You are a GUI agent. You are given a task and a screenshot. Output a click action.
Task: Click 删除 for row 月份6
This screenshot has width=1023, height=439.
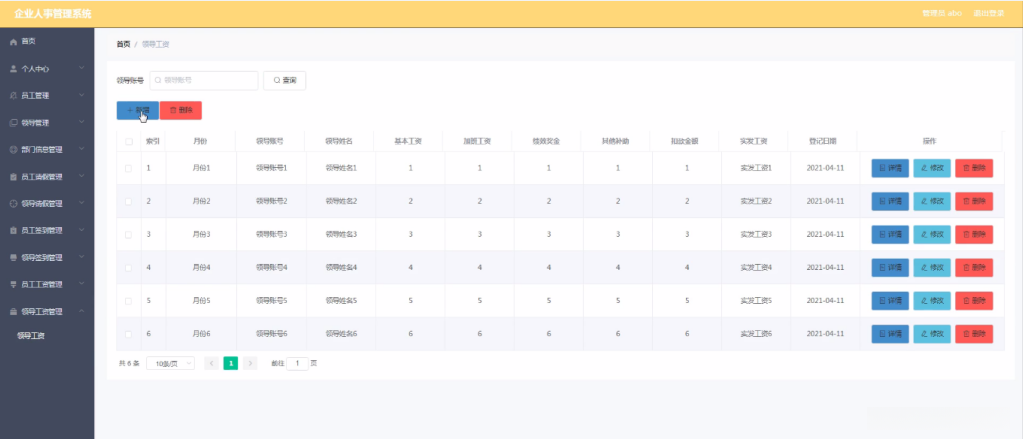click(974, 334)
